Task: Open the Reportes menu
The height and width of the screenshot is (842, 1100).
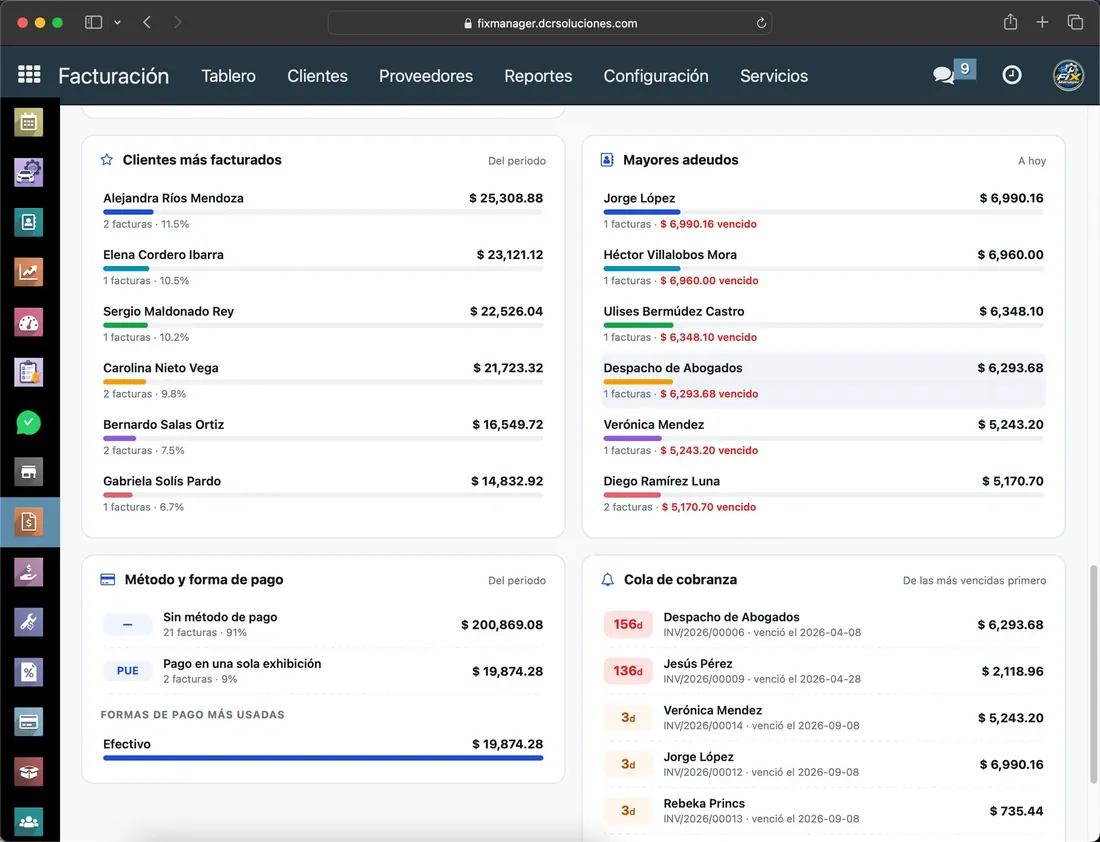Action: 538,76
